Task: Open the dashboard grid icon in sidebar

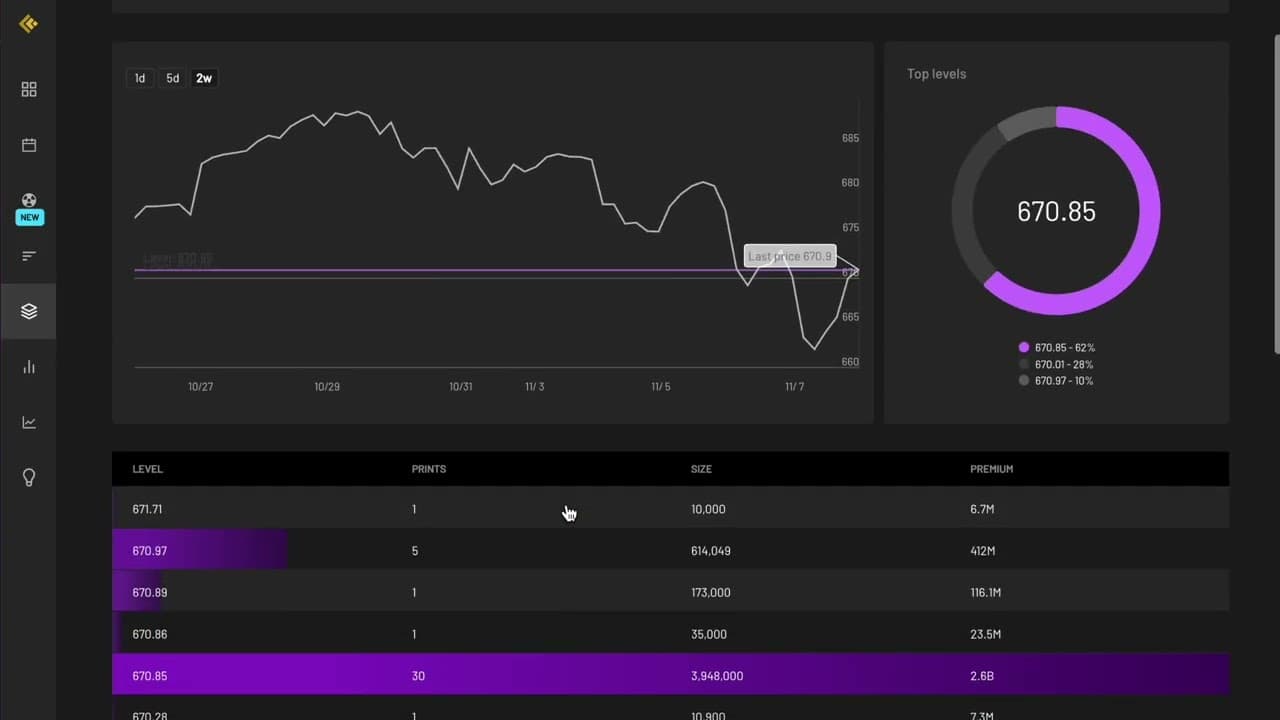Action: (29, 90)
